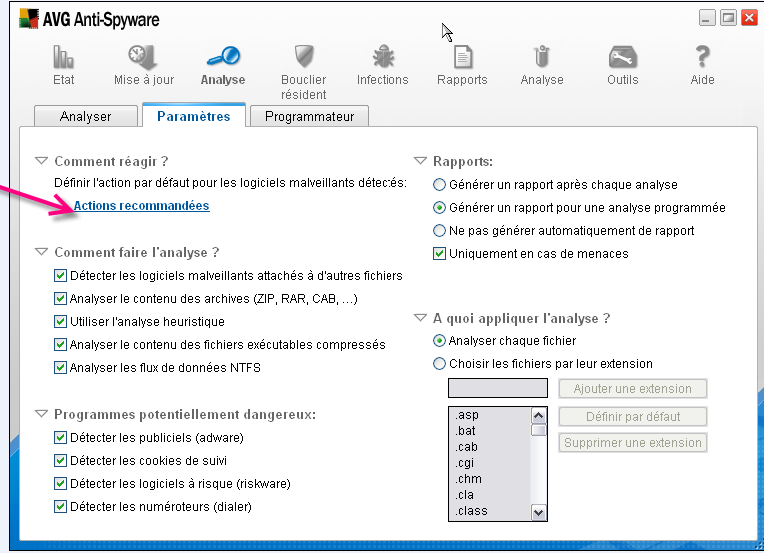The width and height of the screenshot is (764, 553).
Task: Open the Aide question mark icon
Action: click(x=702, y=58)
